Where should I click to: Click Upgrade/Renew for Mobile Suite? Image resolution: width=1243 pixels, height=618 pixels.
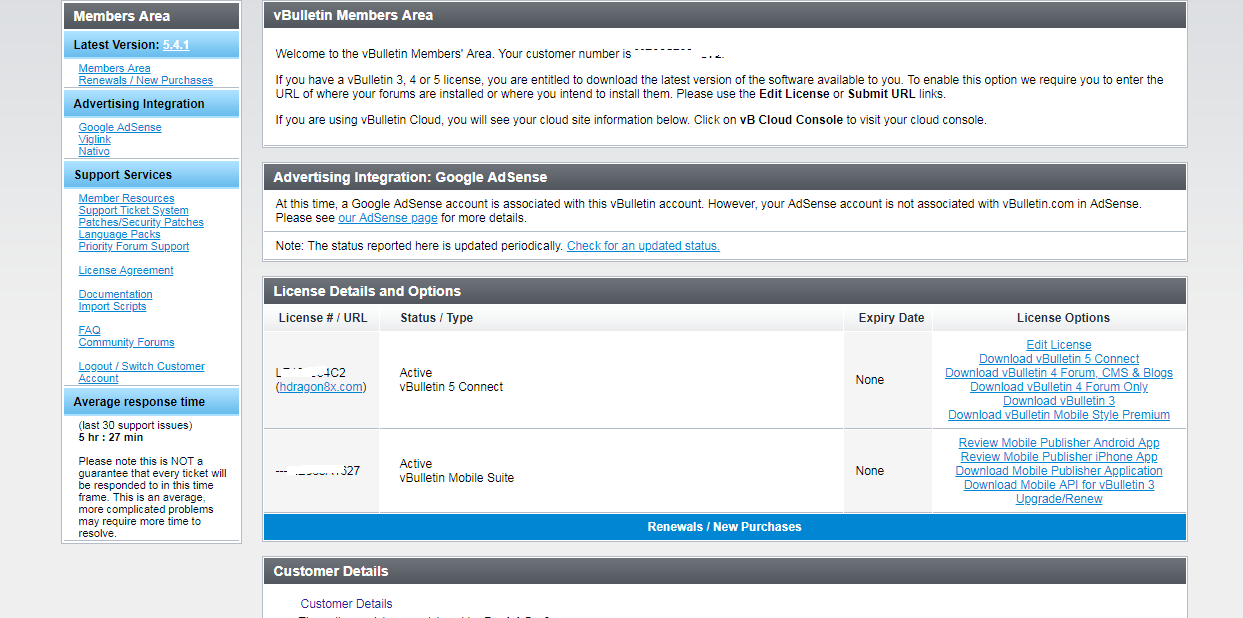coord(1058,499)
